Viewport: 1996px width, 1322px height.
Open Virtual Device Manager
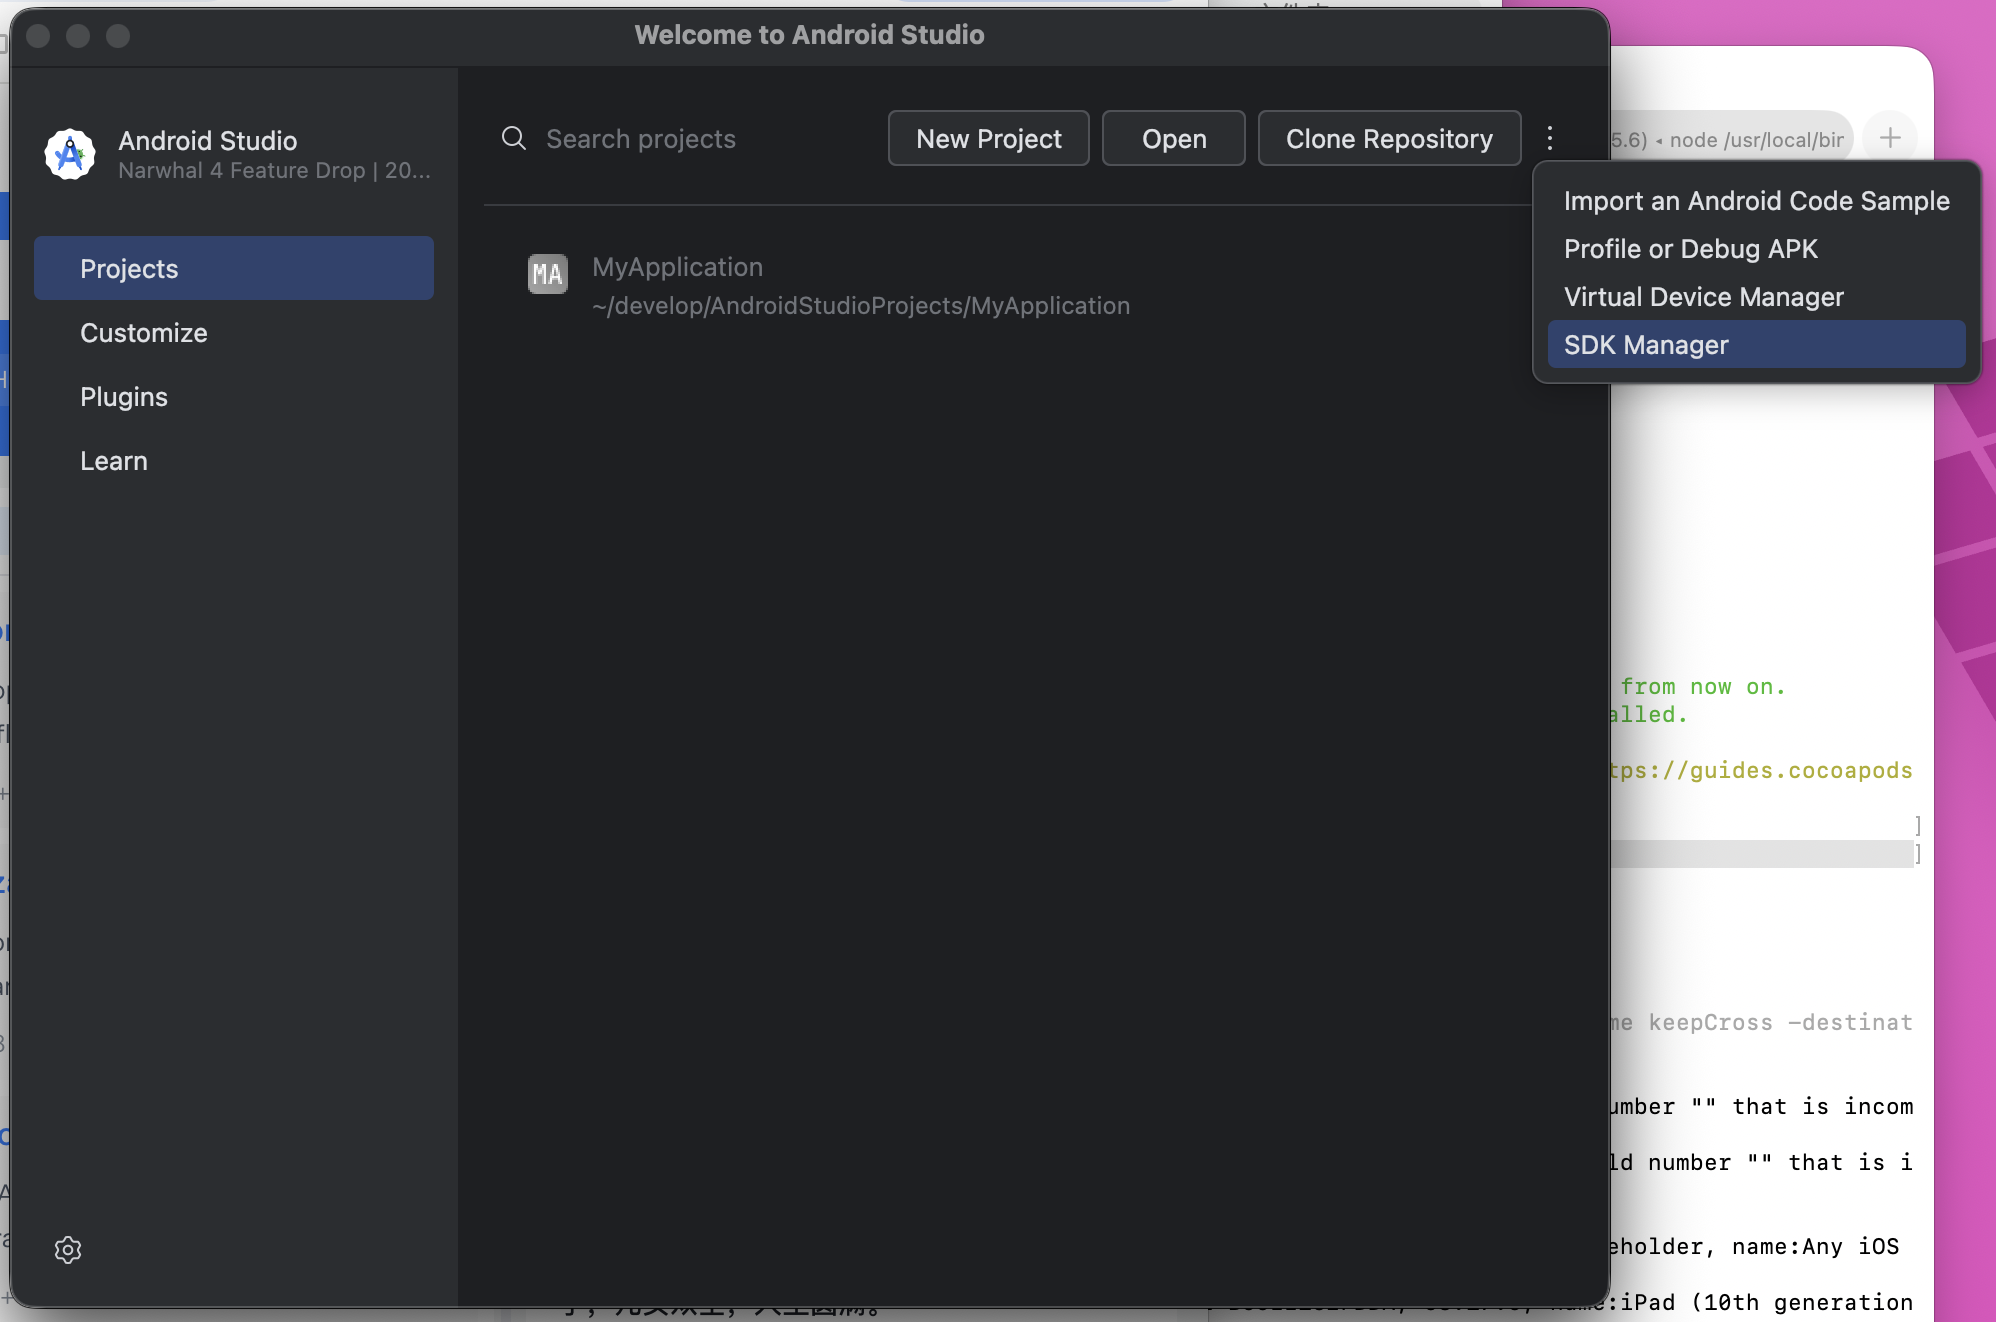coord(1703,297)
